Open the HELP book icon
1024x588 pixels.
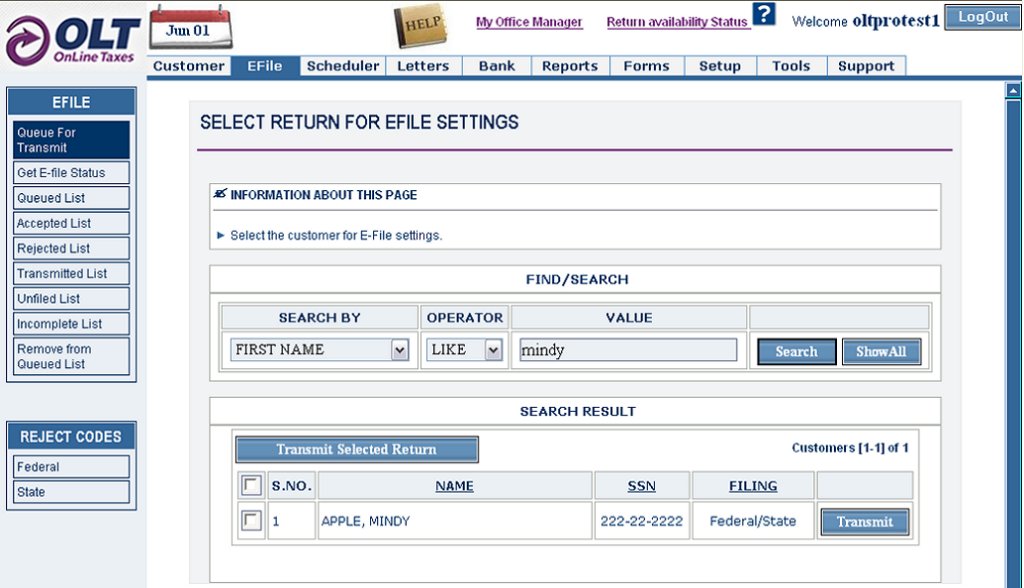coord(421,26)
